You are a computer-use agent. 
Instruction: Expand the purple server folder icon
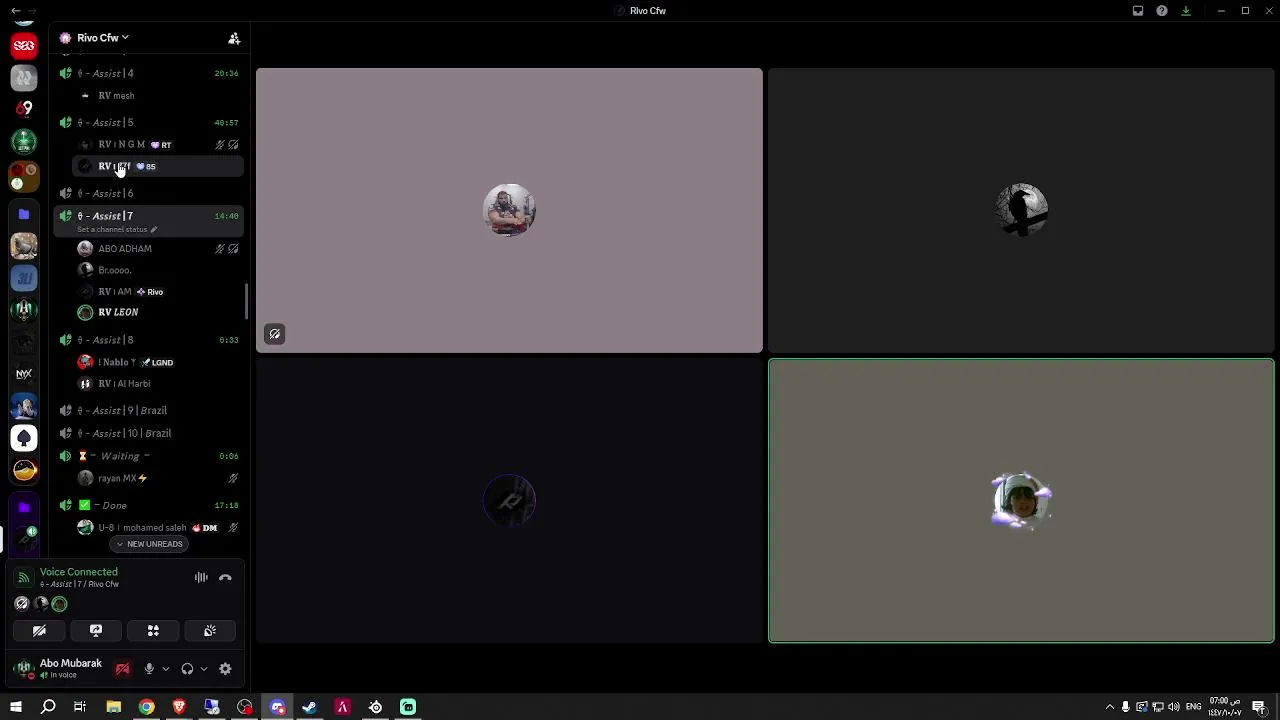click(x=24, y=508)
